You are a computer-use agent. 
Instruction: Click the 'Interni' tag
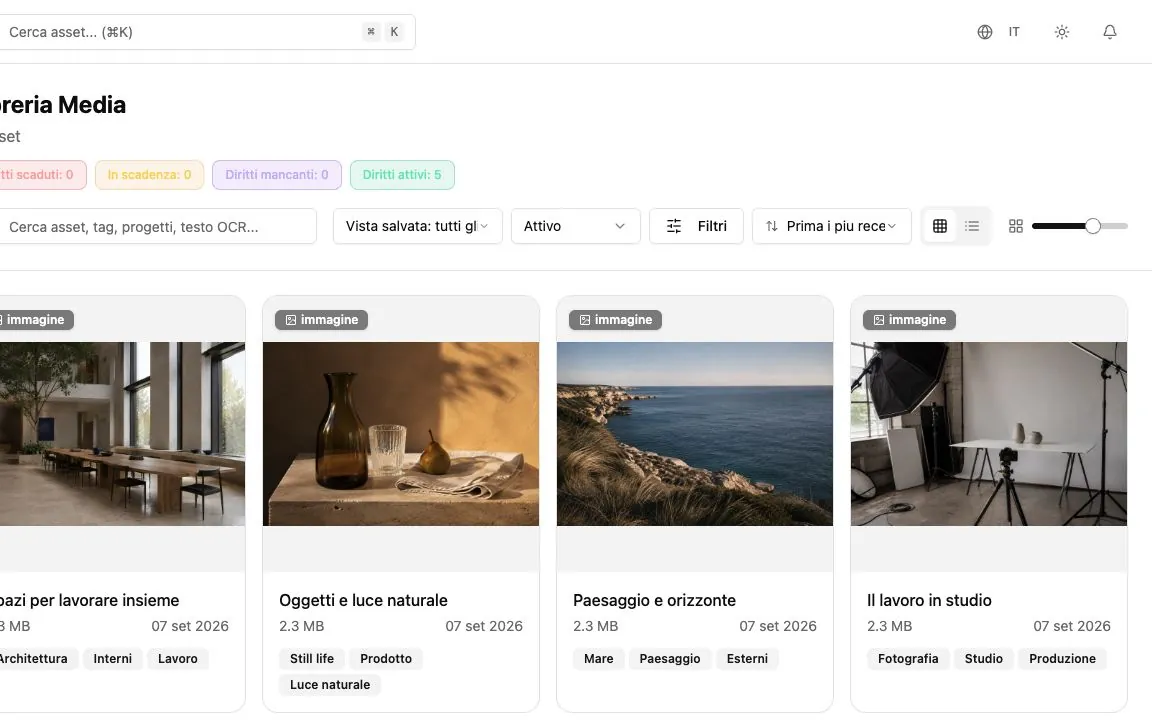pyautogui.click(x=112, y=658)
